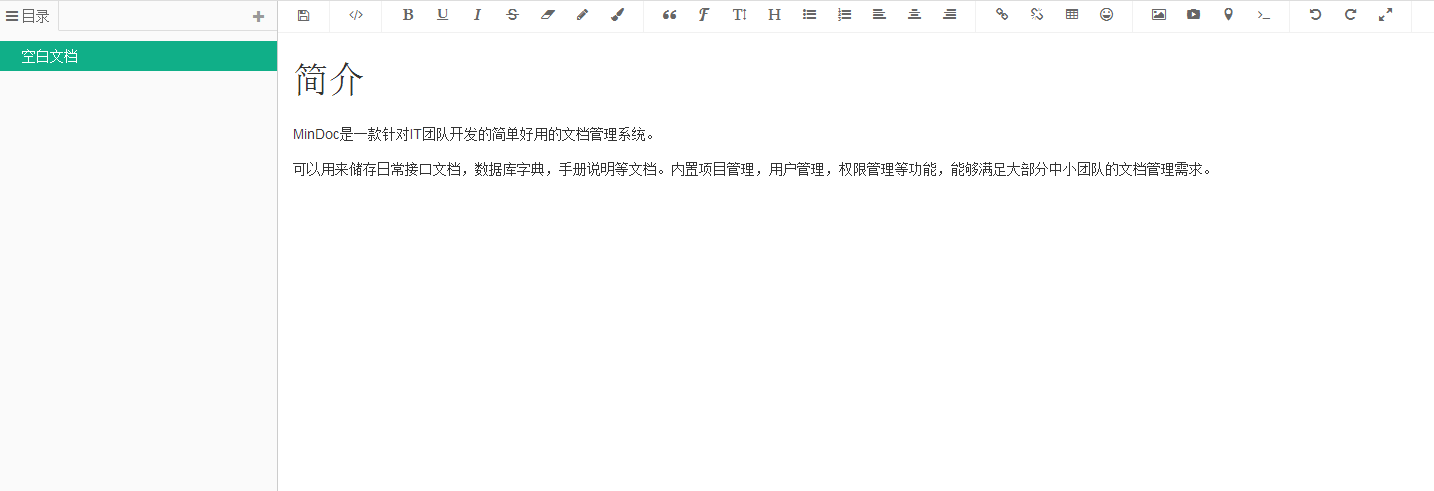Open the font size dropdown
This screenshot has width=1434, height=491.
click(740, 15)
